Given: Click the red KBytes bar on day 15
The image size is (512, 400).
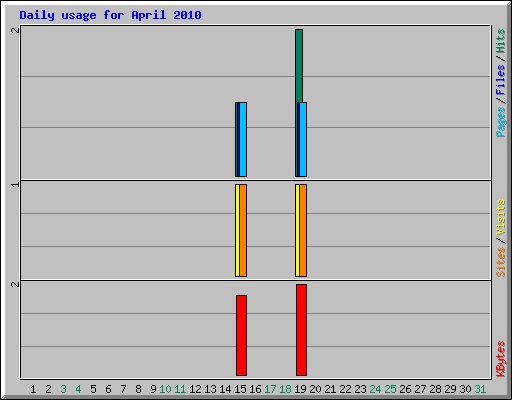Looking at the screenshot, I should click(x=242, y=335).
